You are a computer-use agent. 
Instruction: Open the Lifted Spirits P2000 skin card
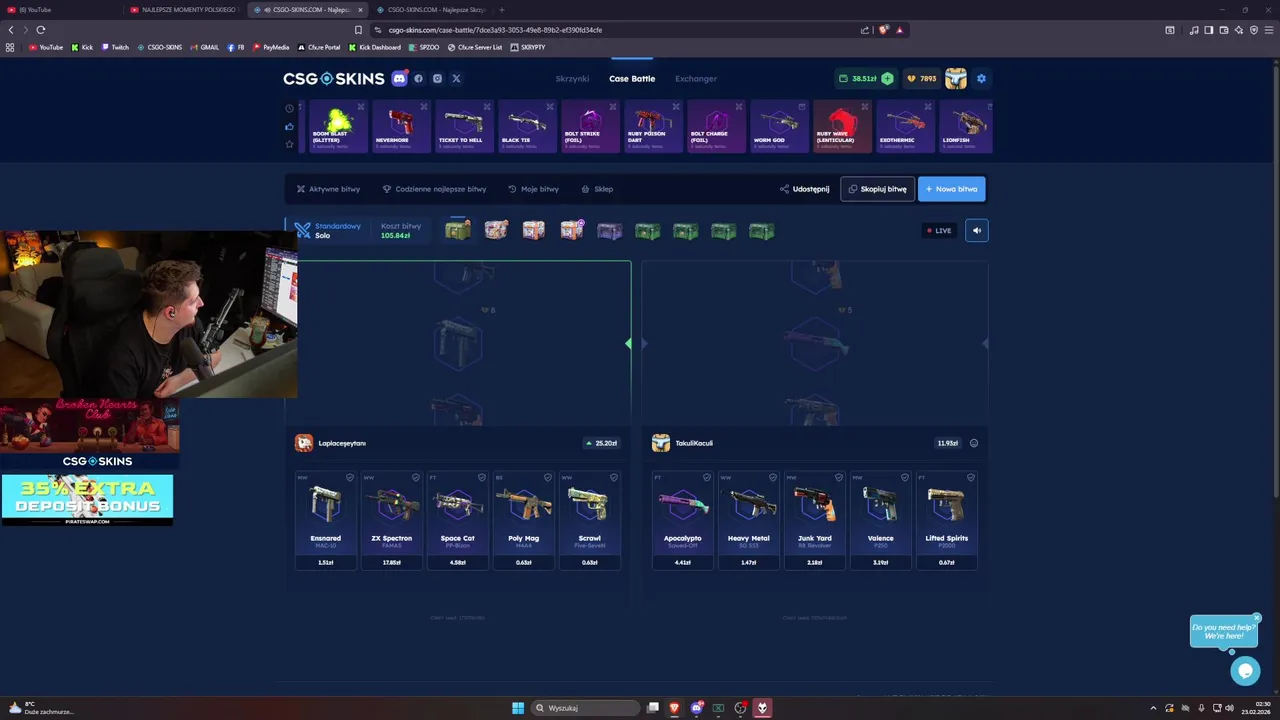(946, 520)
